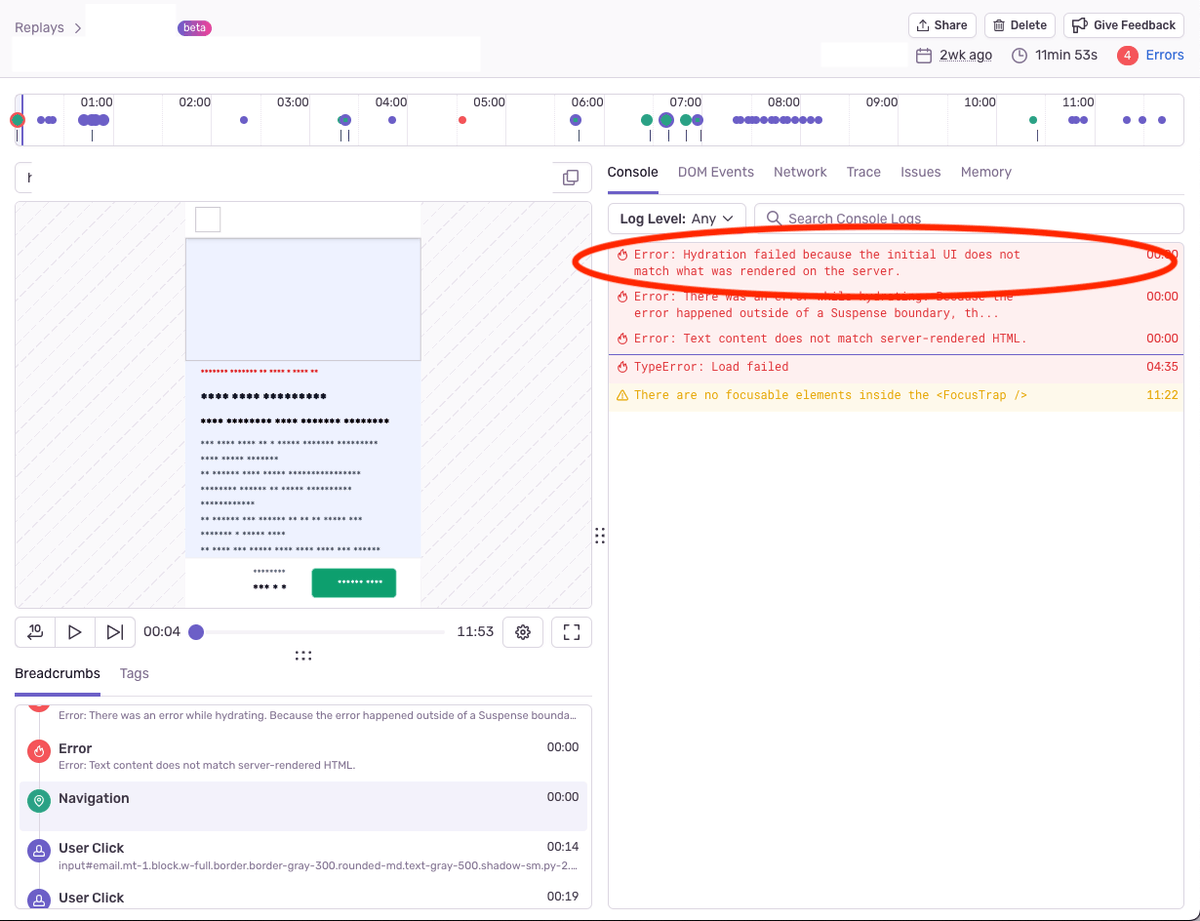The width and height of the screenshot is (1200, 921).
Task: Enter fullscreen replay mode
Action: click(x=571, y=632)
